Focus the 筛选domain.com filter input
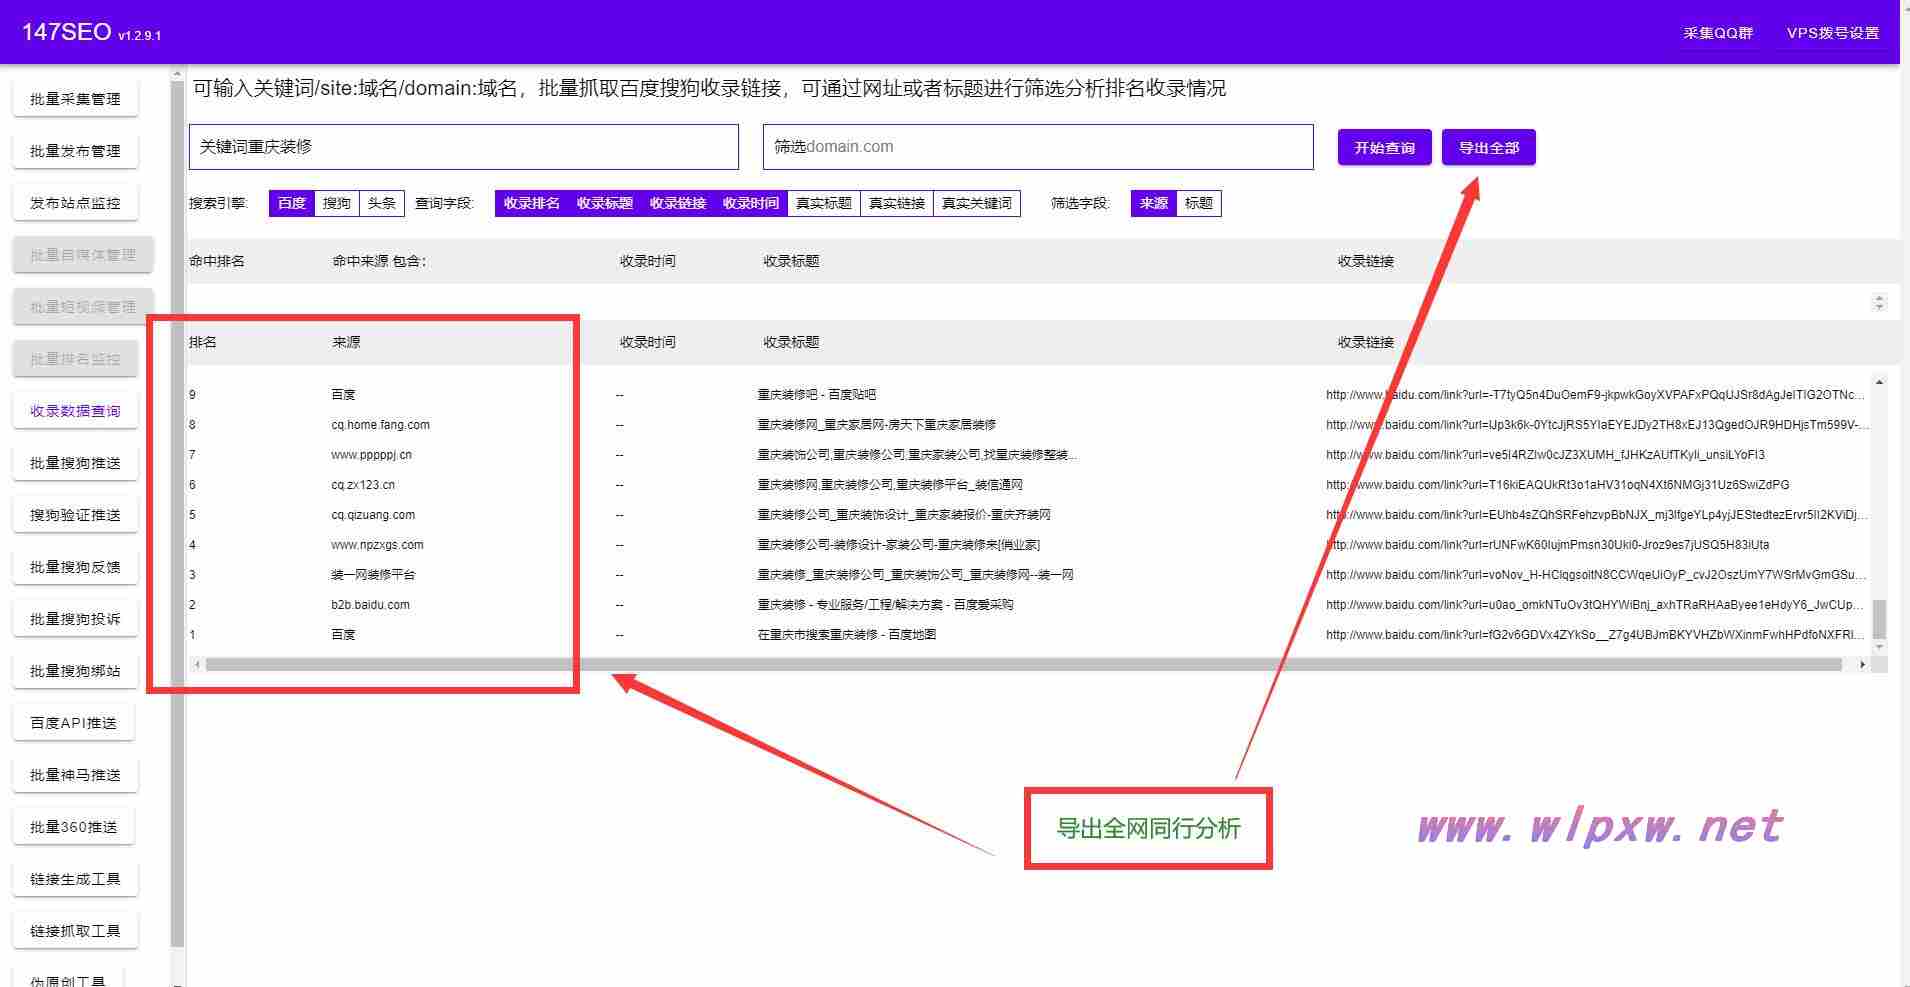This screenshot has height=987, width=1910. pos(1038,147)
